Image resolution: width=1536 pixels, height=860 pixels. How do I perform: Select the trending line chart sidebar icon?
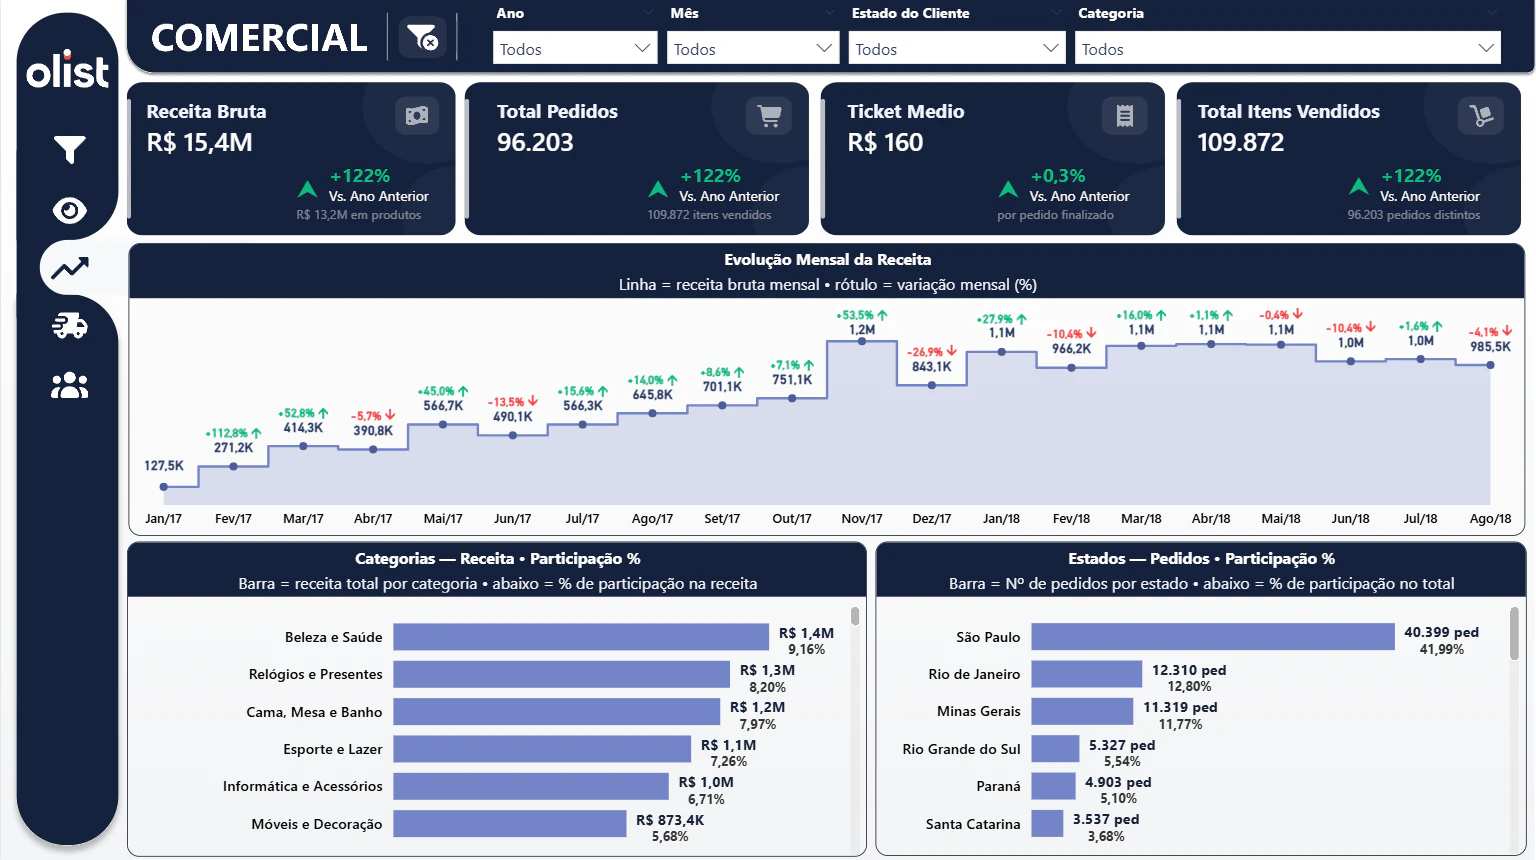pyautogui.click(x=70, y=268)
